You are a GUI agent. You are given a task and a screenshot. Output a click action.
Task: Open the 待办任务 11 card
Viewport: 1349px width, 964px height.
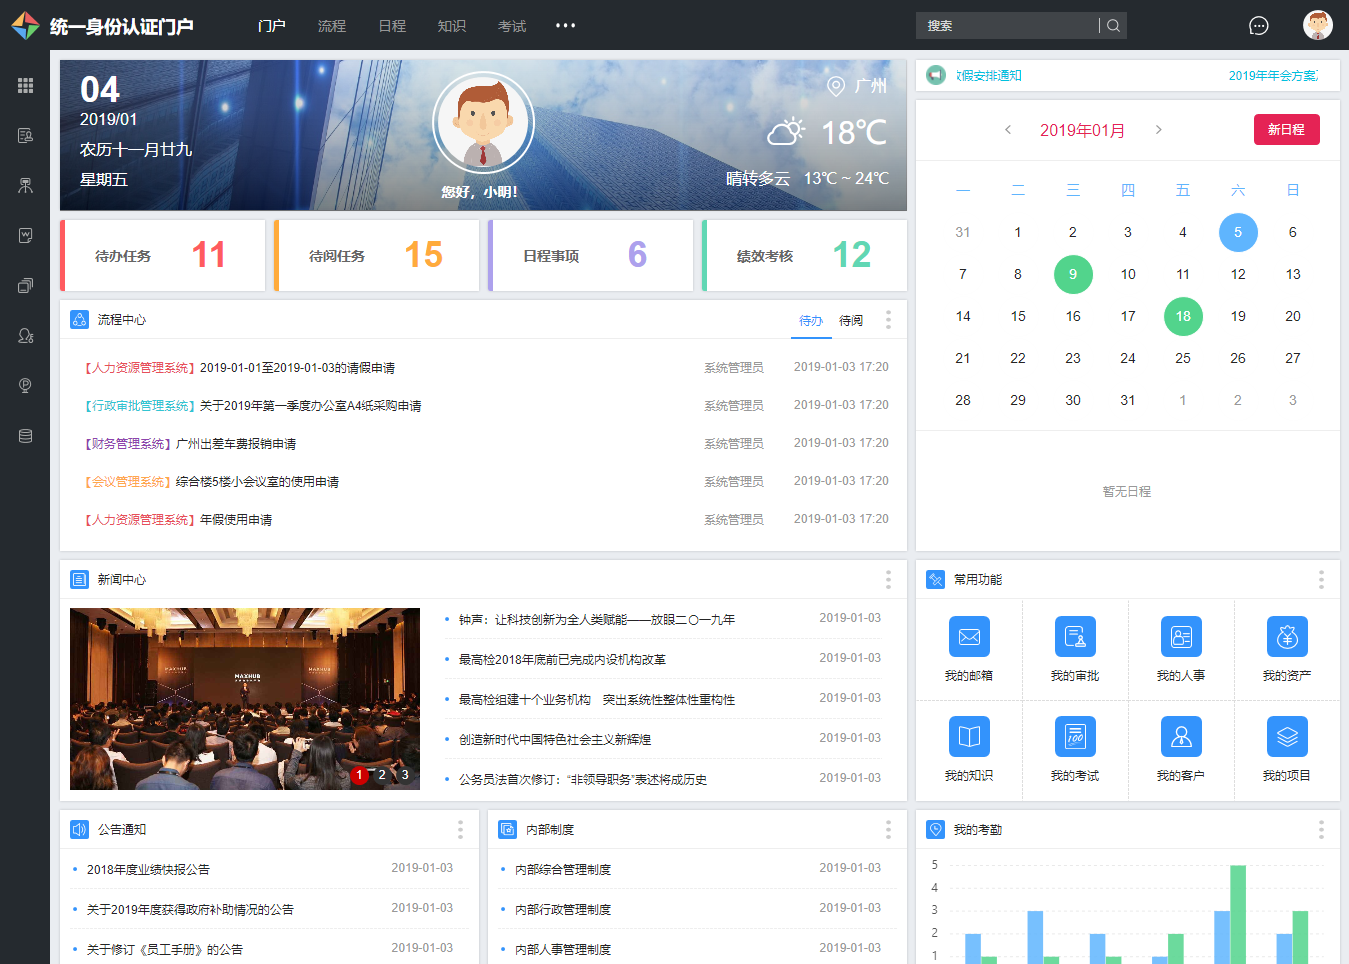coord(163,255)
